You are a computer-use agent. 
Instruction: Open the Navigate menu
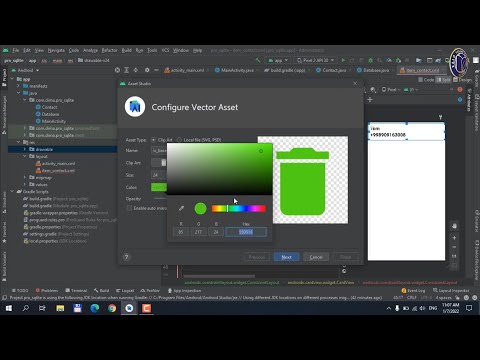click(x=56, y=50)
